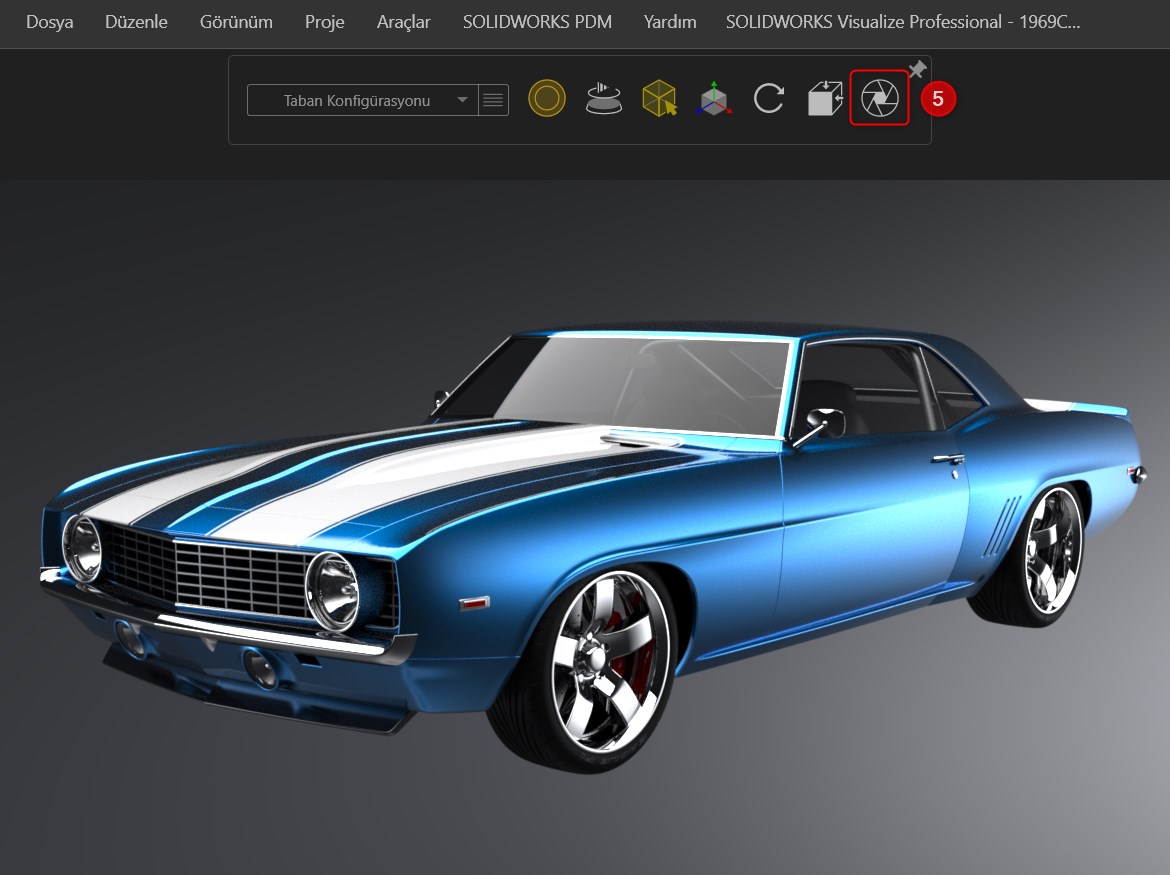Open the Proje menu
The image size is (1170, 875).
coord(325,22)
